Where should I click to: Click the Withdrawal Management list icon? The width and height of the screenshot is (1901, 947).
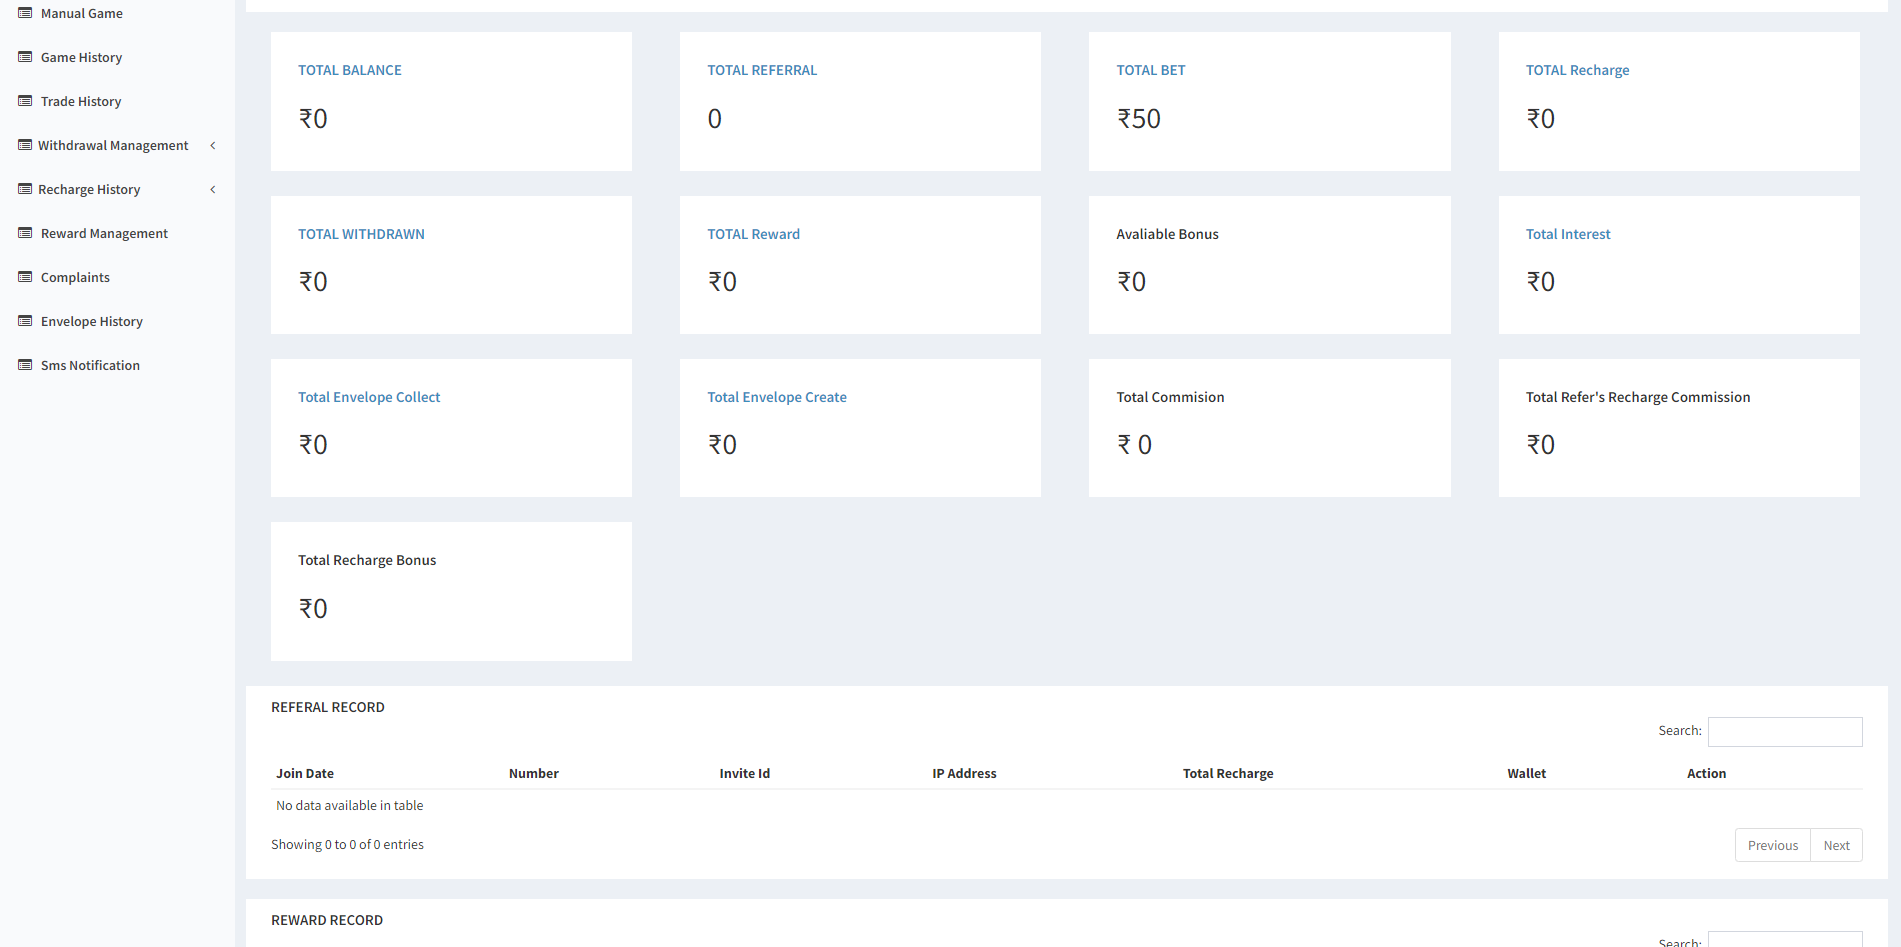pos(25,145)
